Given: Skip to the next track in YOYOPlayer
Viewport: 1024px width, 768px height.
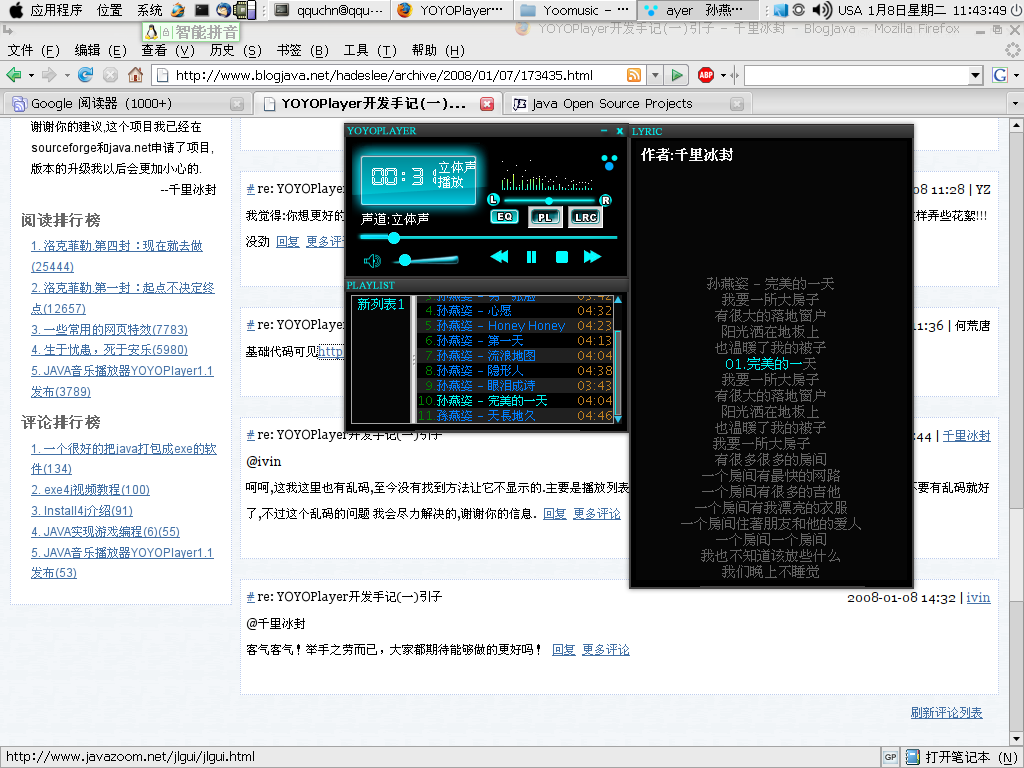Looking at the screenshot, I should click(x=592, y=257).
